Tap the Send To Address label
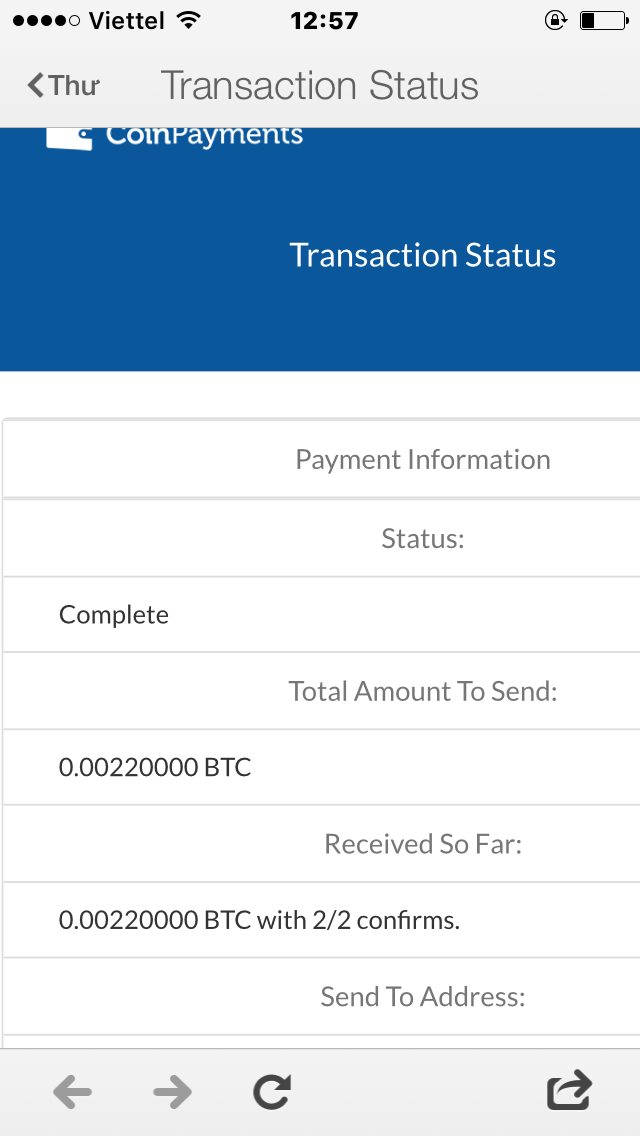 [x=422, y=996]
